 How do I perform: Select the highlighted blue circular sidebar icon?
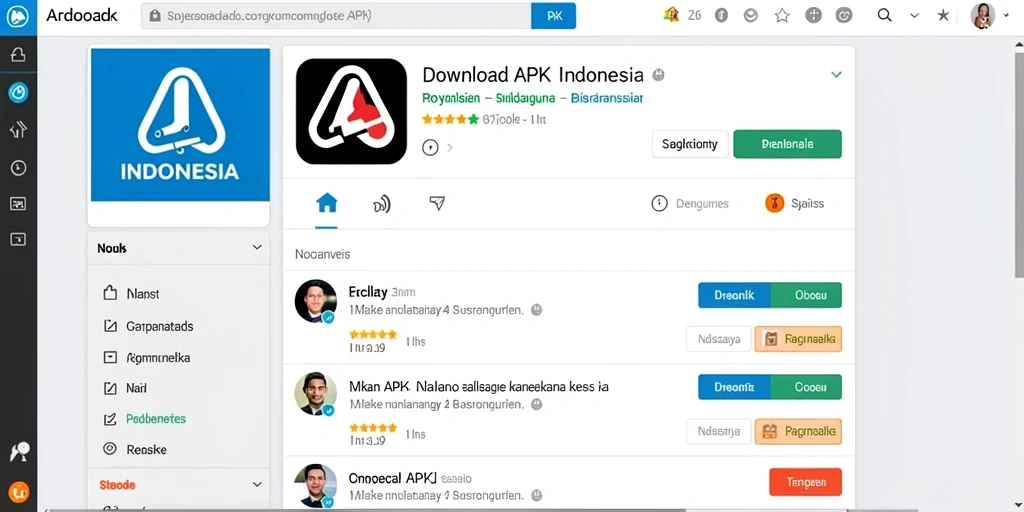(18, 93)
